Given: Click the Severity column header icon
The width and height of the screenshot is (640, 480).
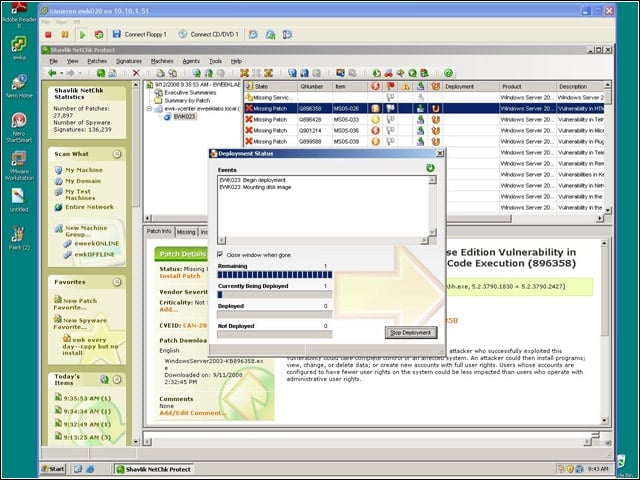Looking at the screenshot, I should pos(375,87).
